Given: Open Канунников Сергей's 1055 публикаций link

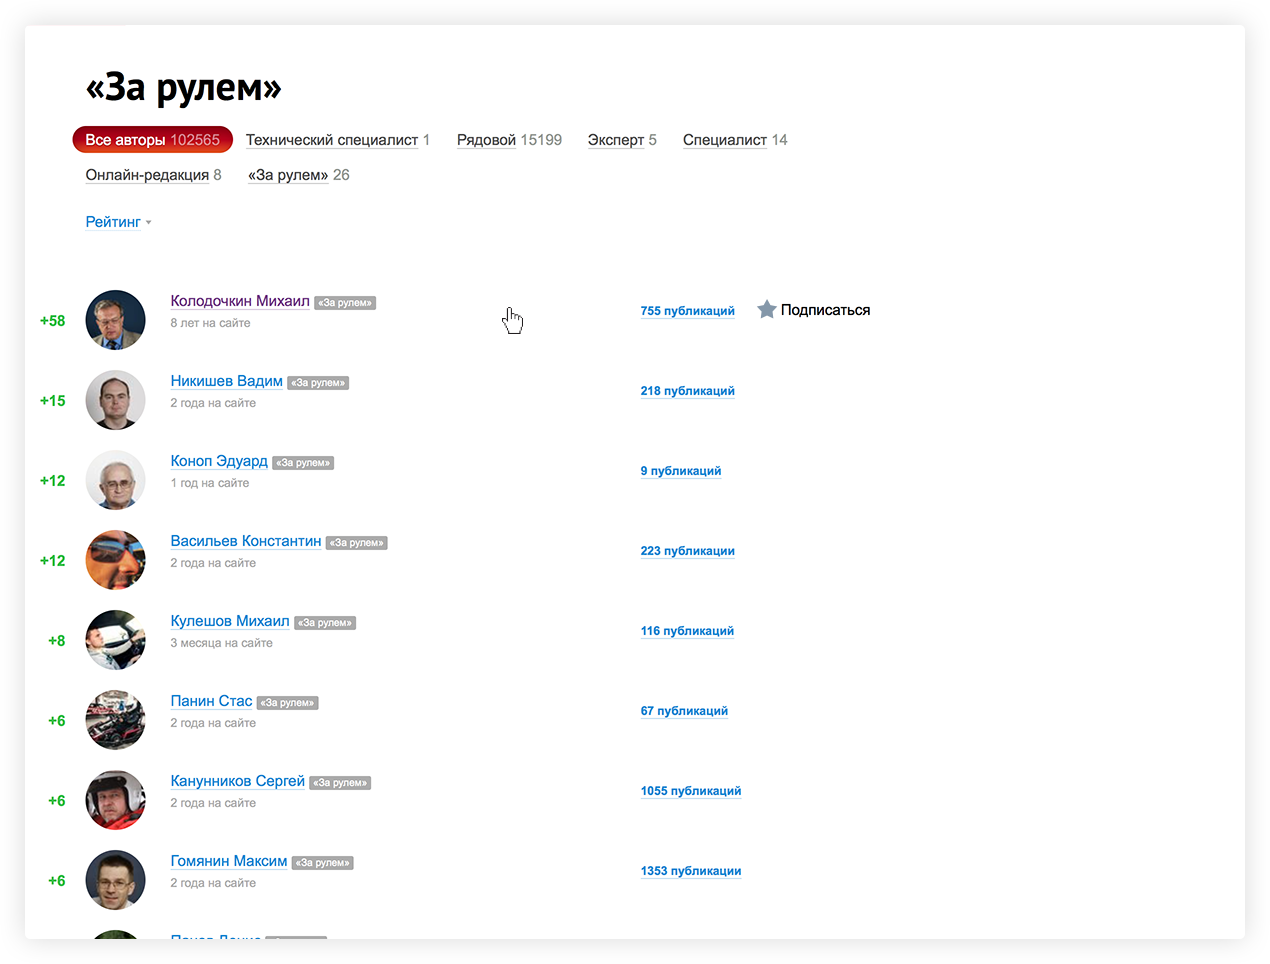Looking at the screenshot, I should point(690,791).
